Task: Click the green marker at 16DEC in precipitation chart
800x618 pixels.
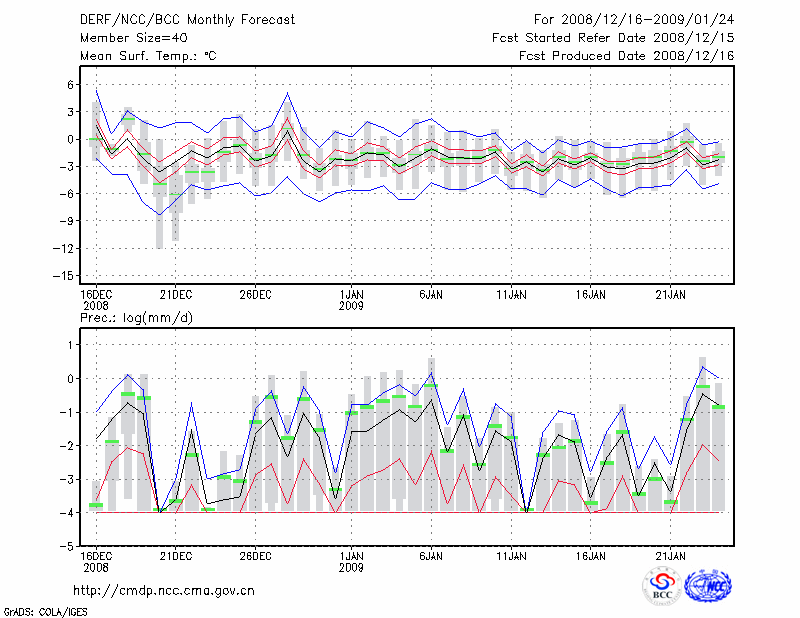Action: [96, 505]
